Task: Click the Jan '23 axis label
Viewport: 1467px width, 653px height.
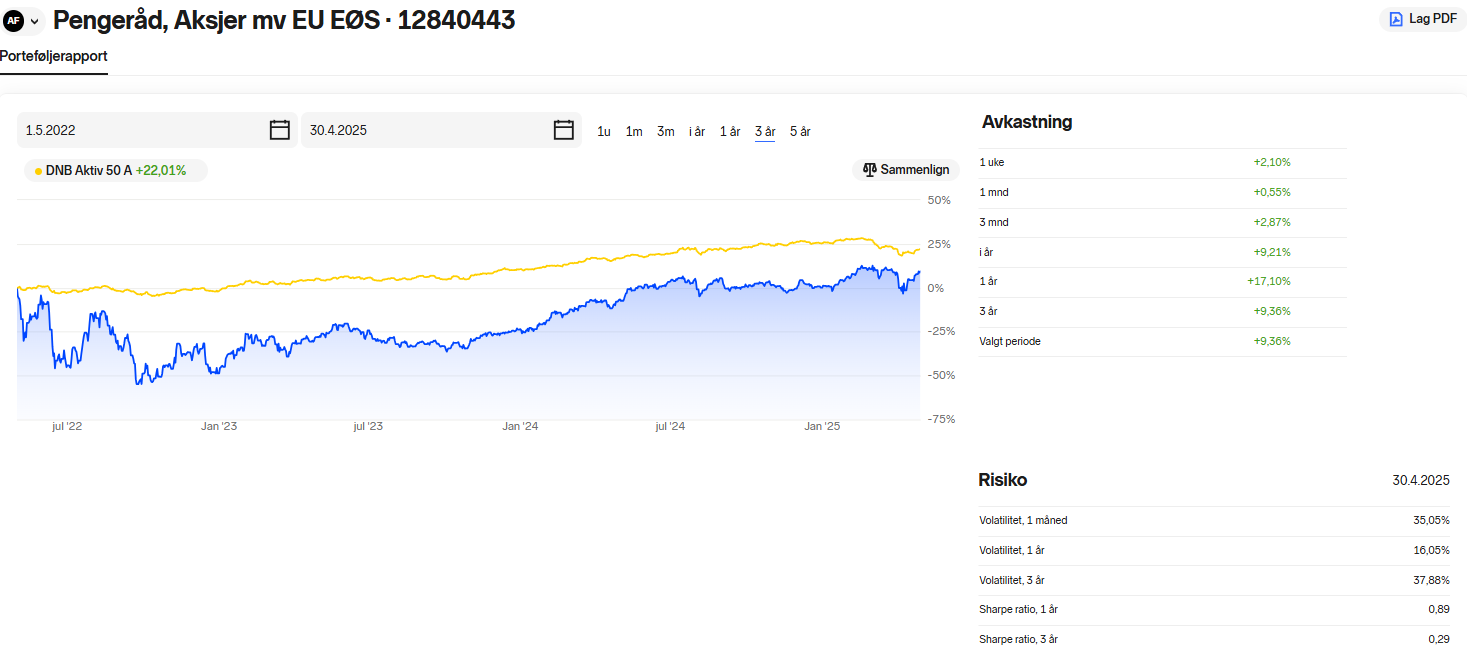Action: 219,426
